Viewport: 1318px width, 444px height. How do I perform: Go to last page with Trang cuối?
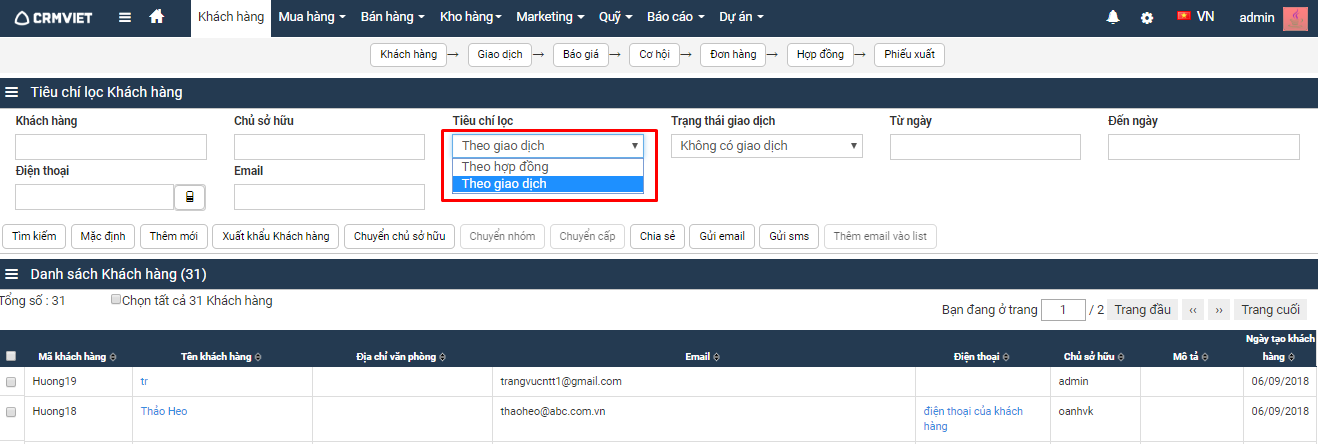point(1269,310)
